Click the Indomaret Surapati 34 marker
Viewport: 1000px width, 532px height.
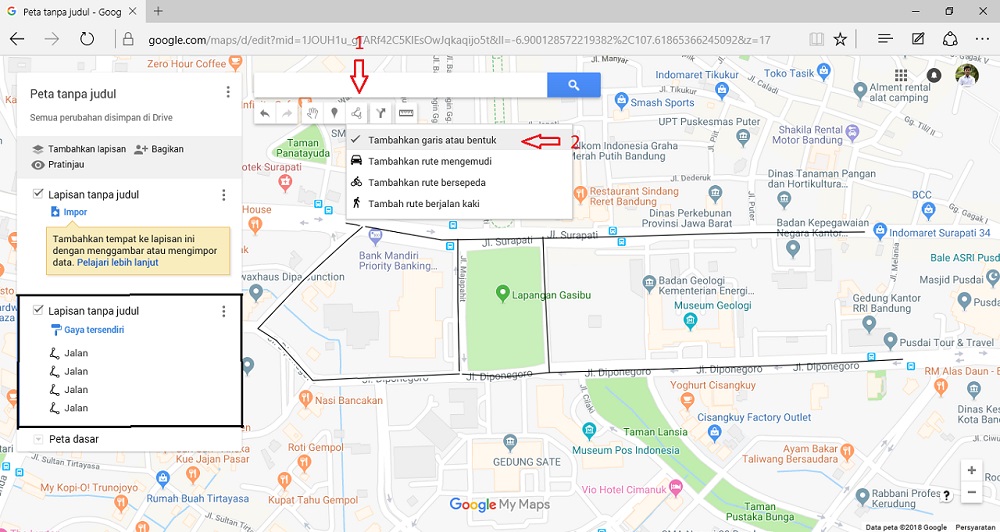pos(881,228)
